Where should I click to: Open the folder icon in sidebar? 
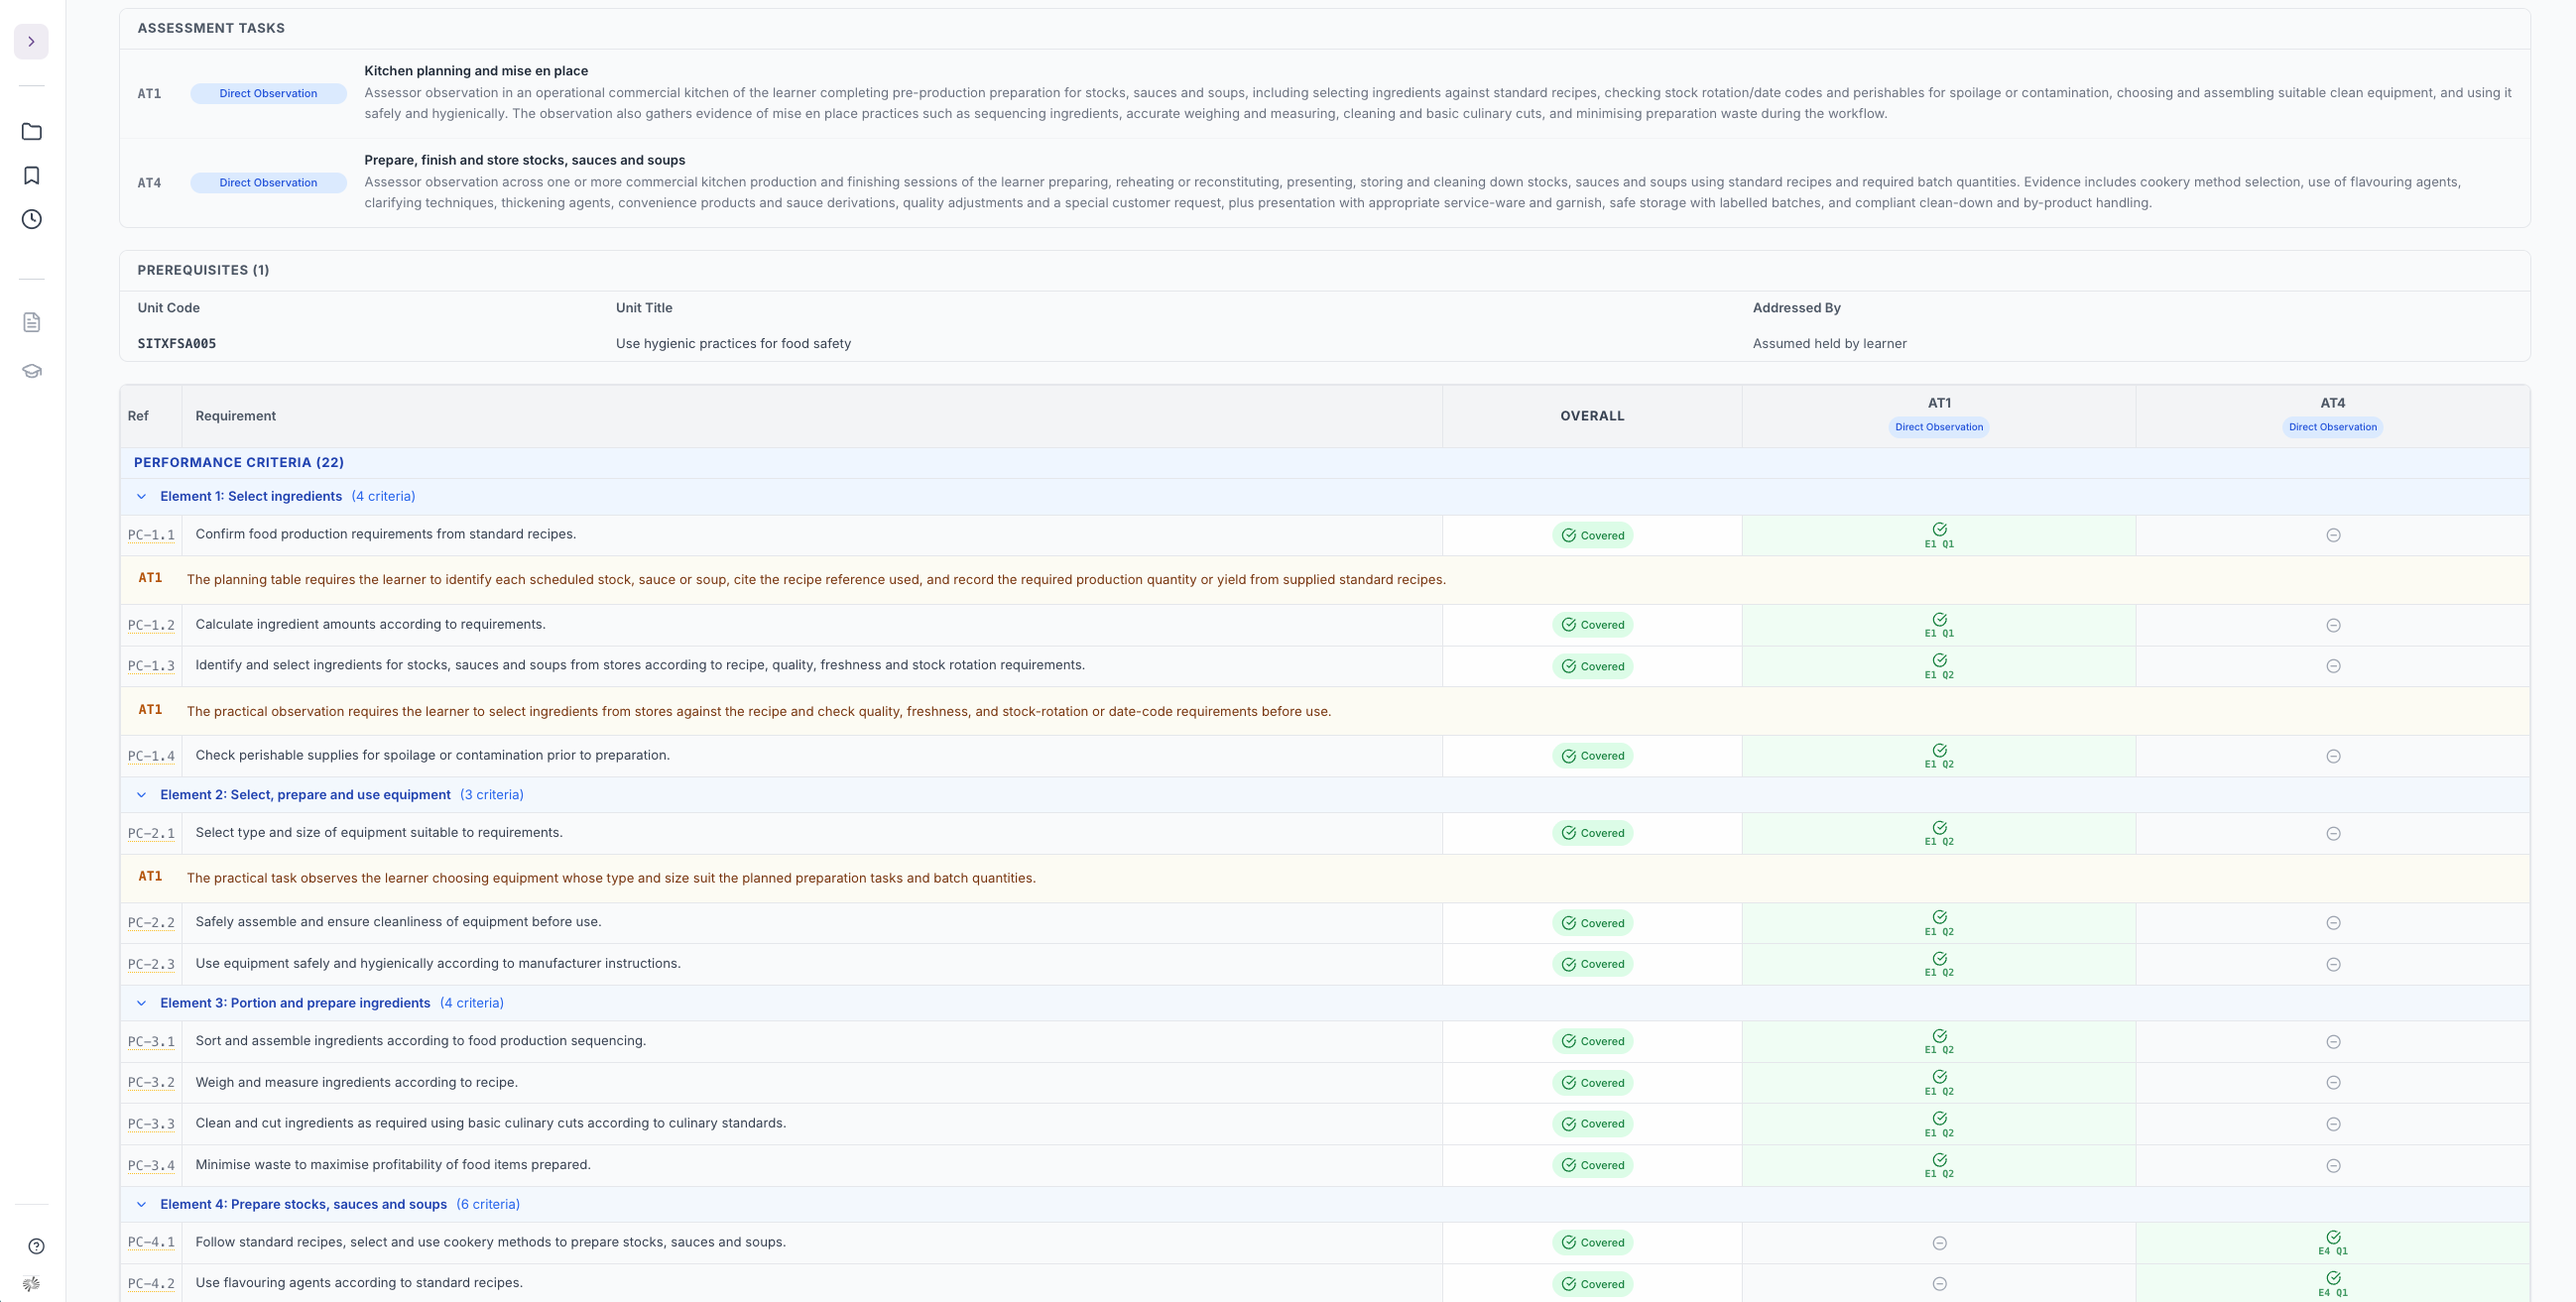32,132
